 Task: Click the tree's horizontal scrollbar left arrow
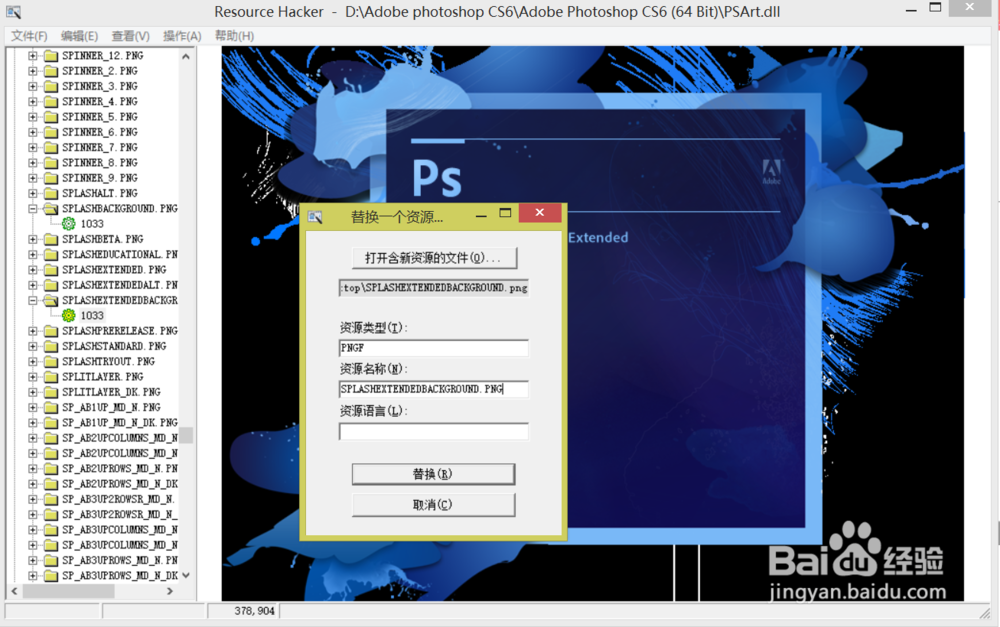tap(14, 591)
